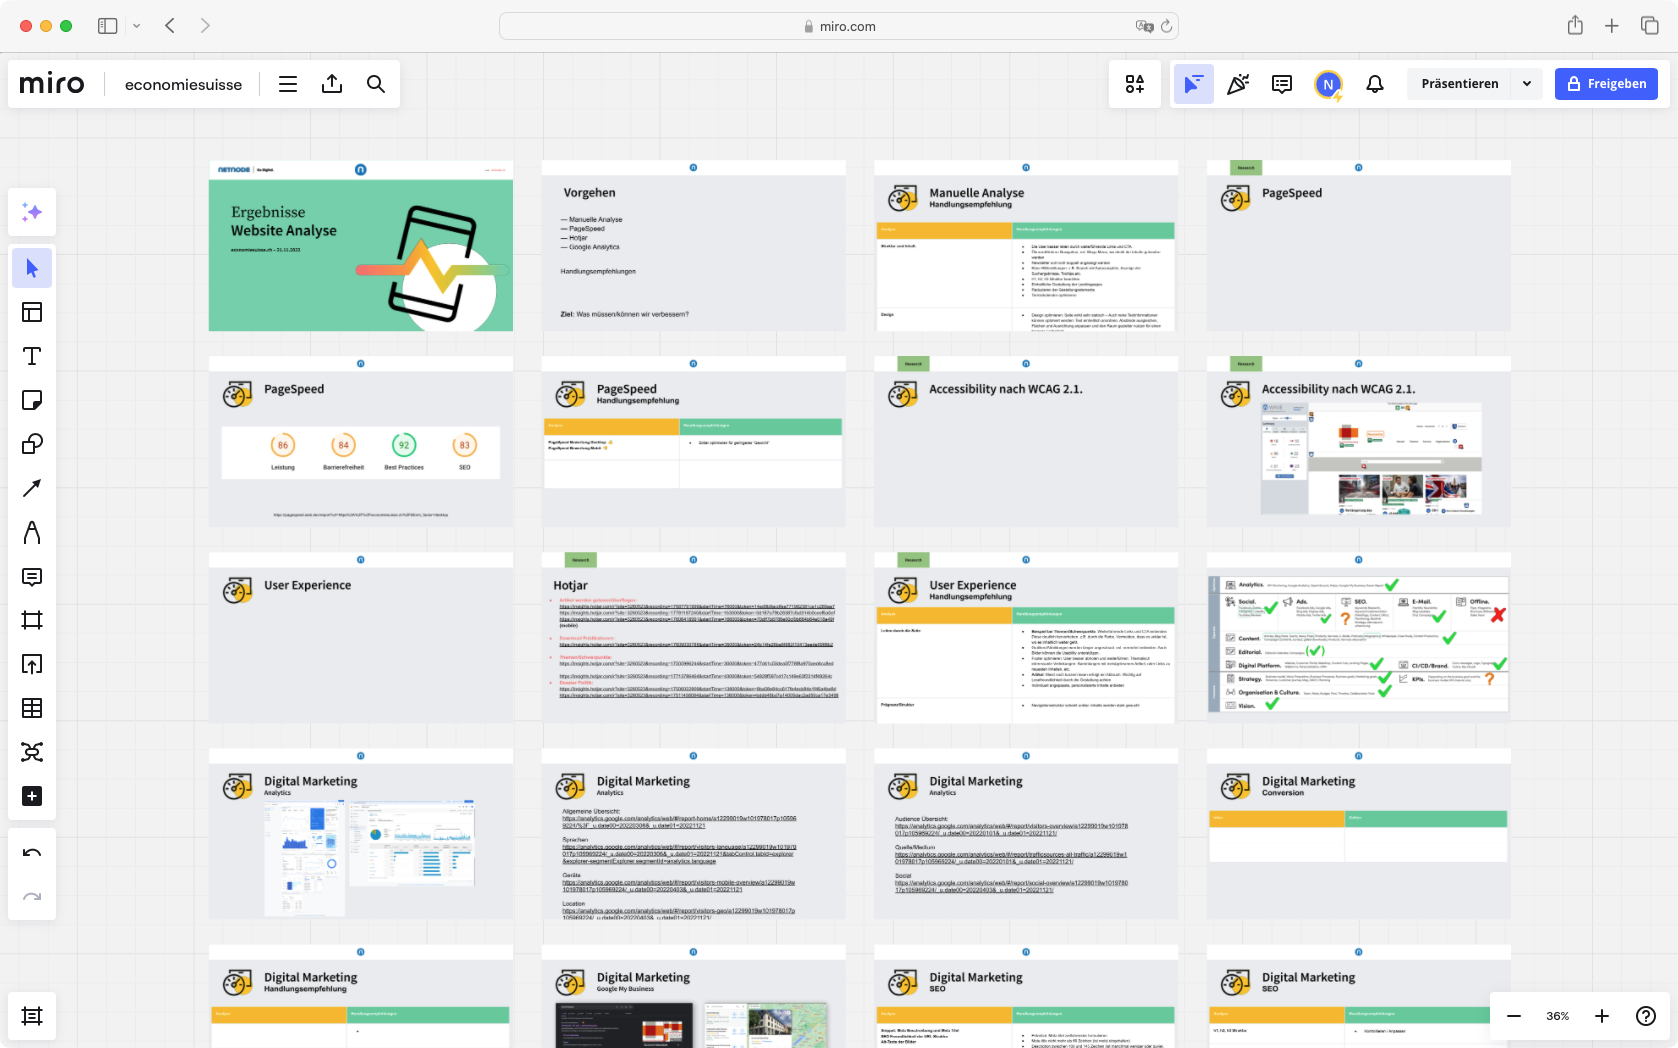Select the Ergebnisse Website Analyse frame
This screenshot has width=1678, height=1048.
361,246
